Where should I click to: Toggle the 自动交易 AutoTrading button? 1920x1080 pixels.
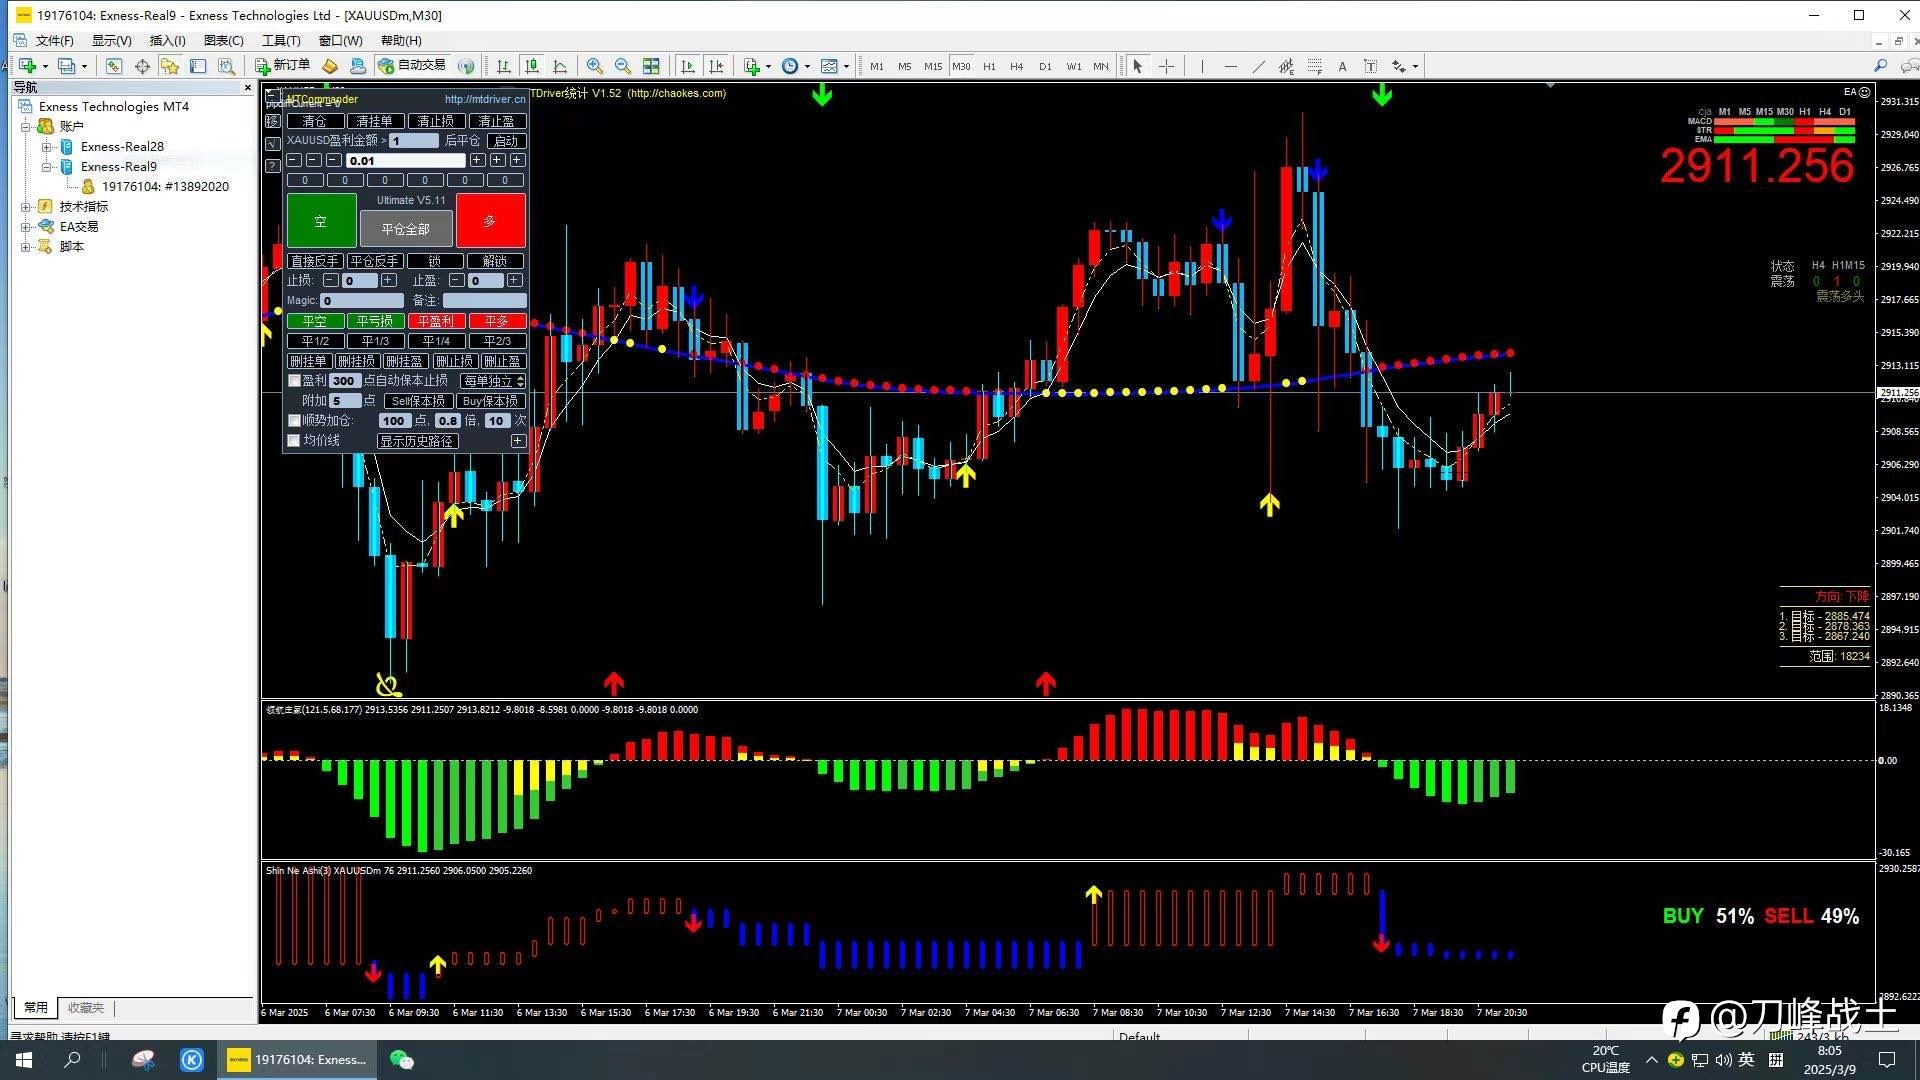(412, 66)
